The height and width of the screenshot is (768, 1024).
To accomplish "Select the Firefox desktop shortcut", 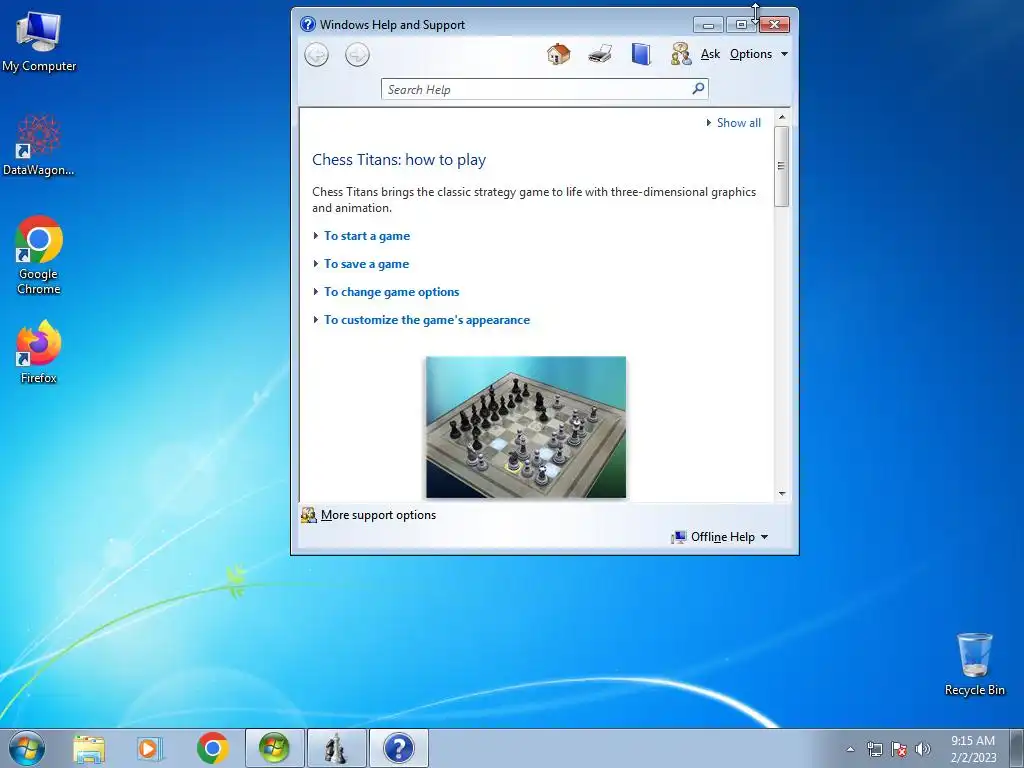I will 39,352.
